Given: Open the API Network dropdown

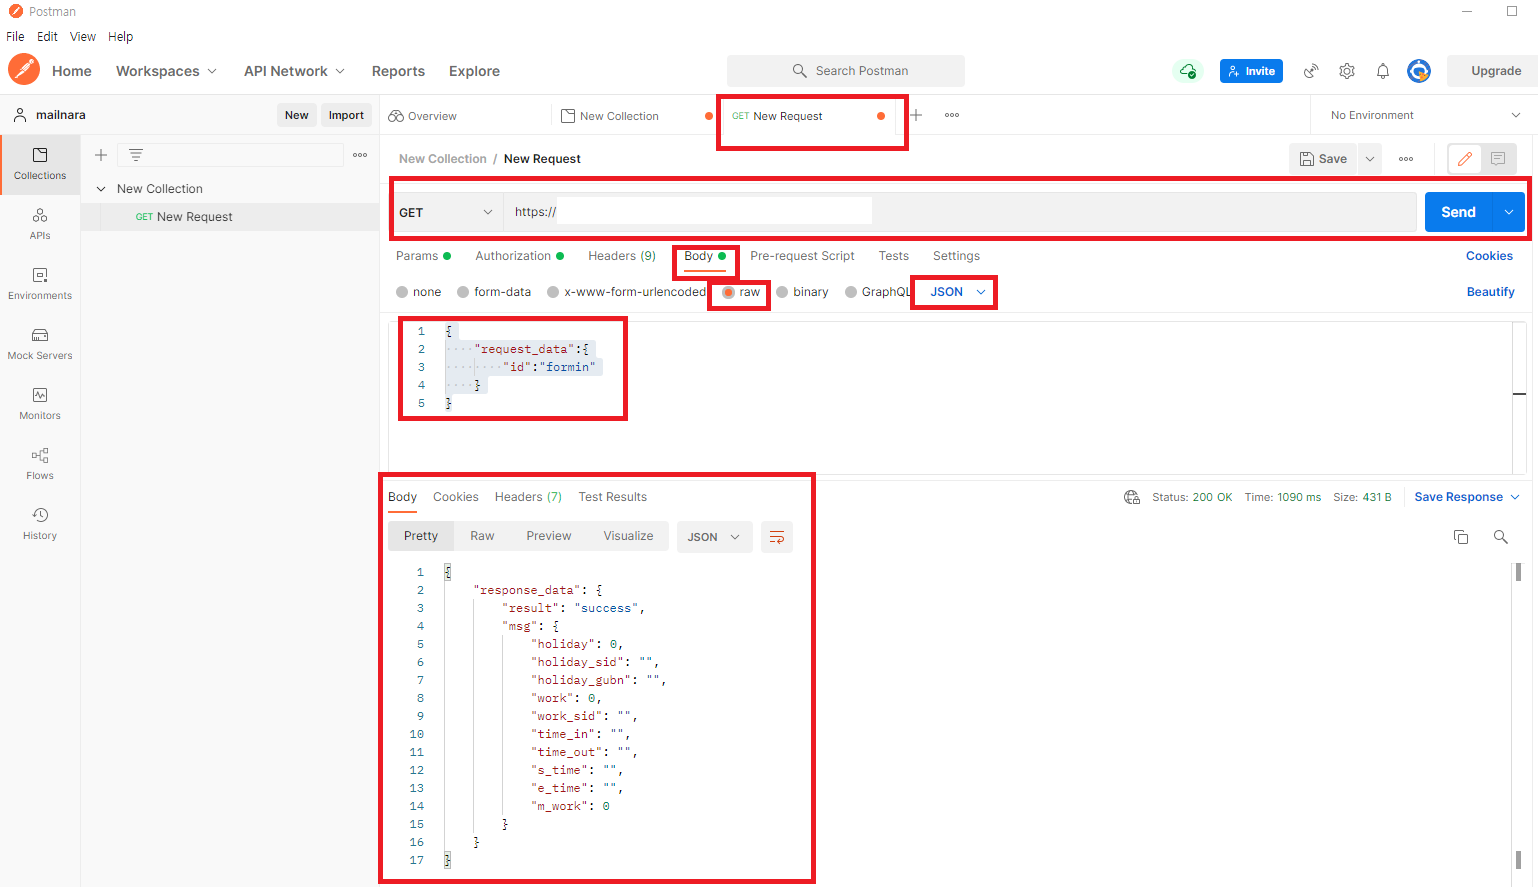Looking at the screenshot, I should 294,71.
